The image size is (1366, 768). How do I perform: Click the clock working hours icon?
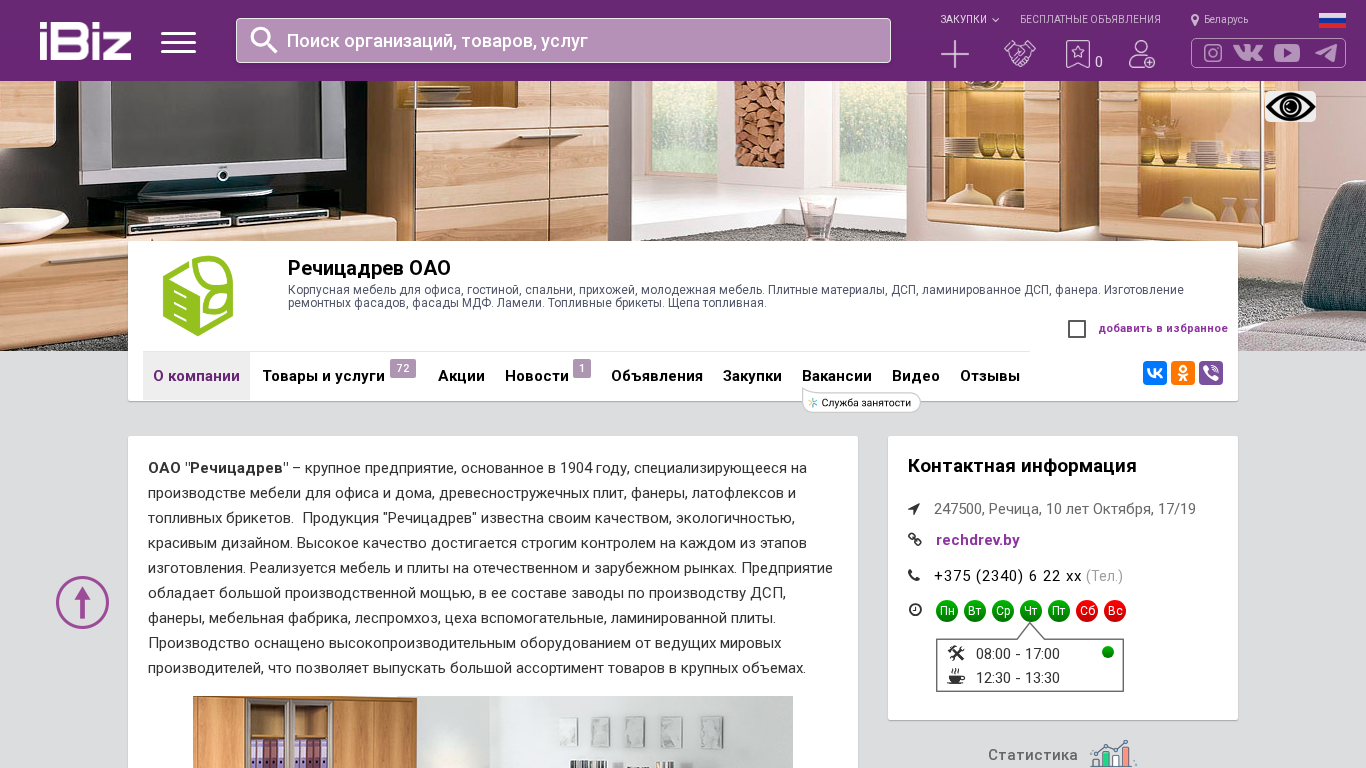tap(915, 609)
